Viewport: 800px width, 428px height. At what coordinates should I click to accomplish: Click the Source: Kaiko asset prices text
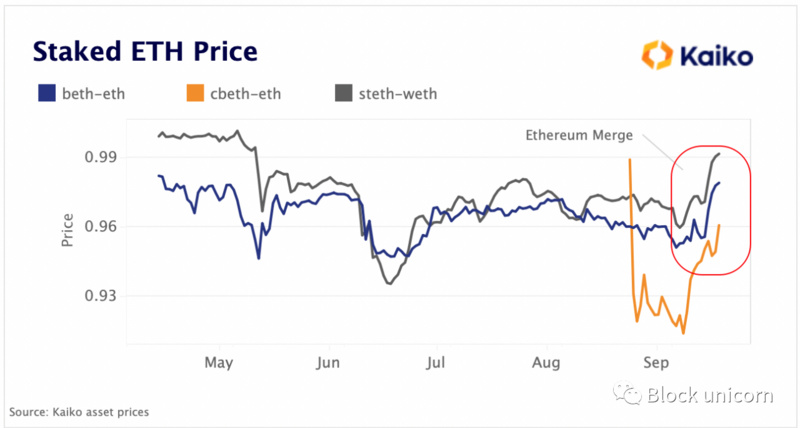coord(79,412)
